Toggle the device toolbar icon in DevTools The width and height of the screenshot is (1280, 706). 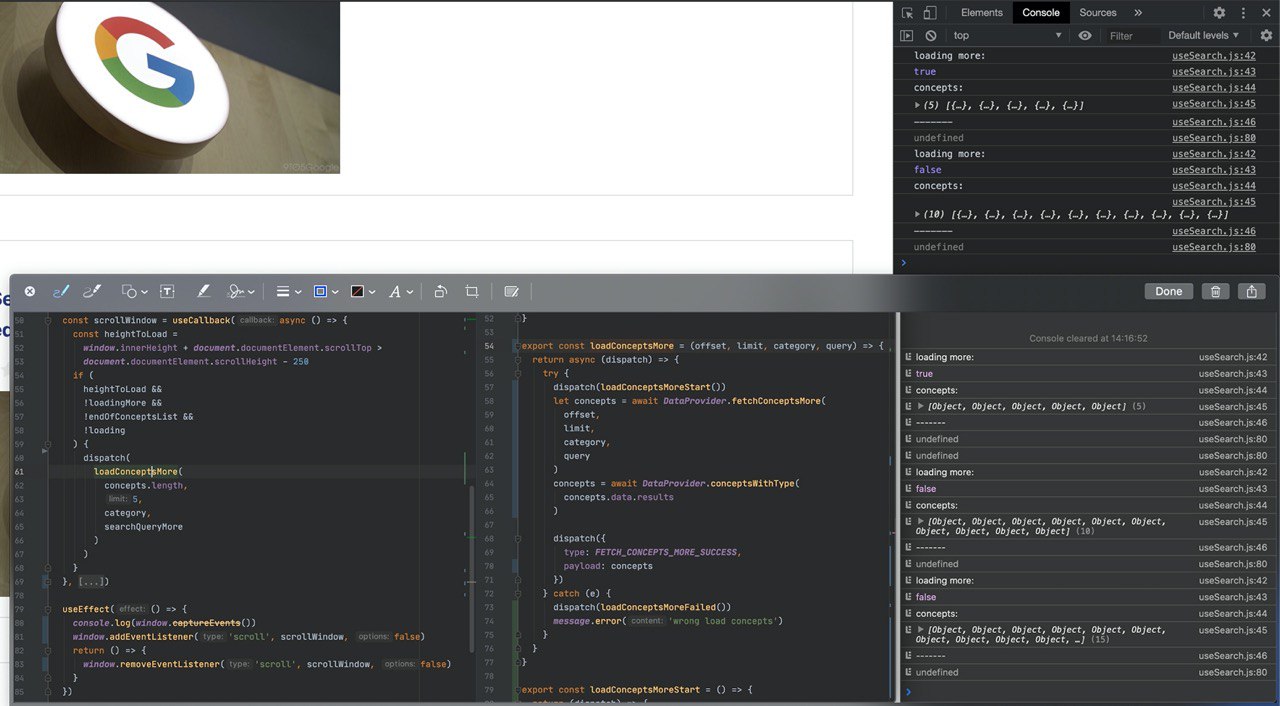point(930,13)
